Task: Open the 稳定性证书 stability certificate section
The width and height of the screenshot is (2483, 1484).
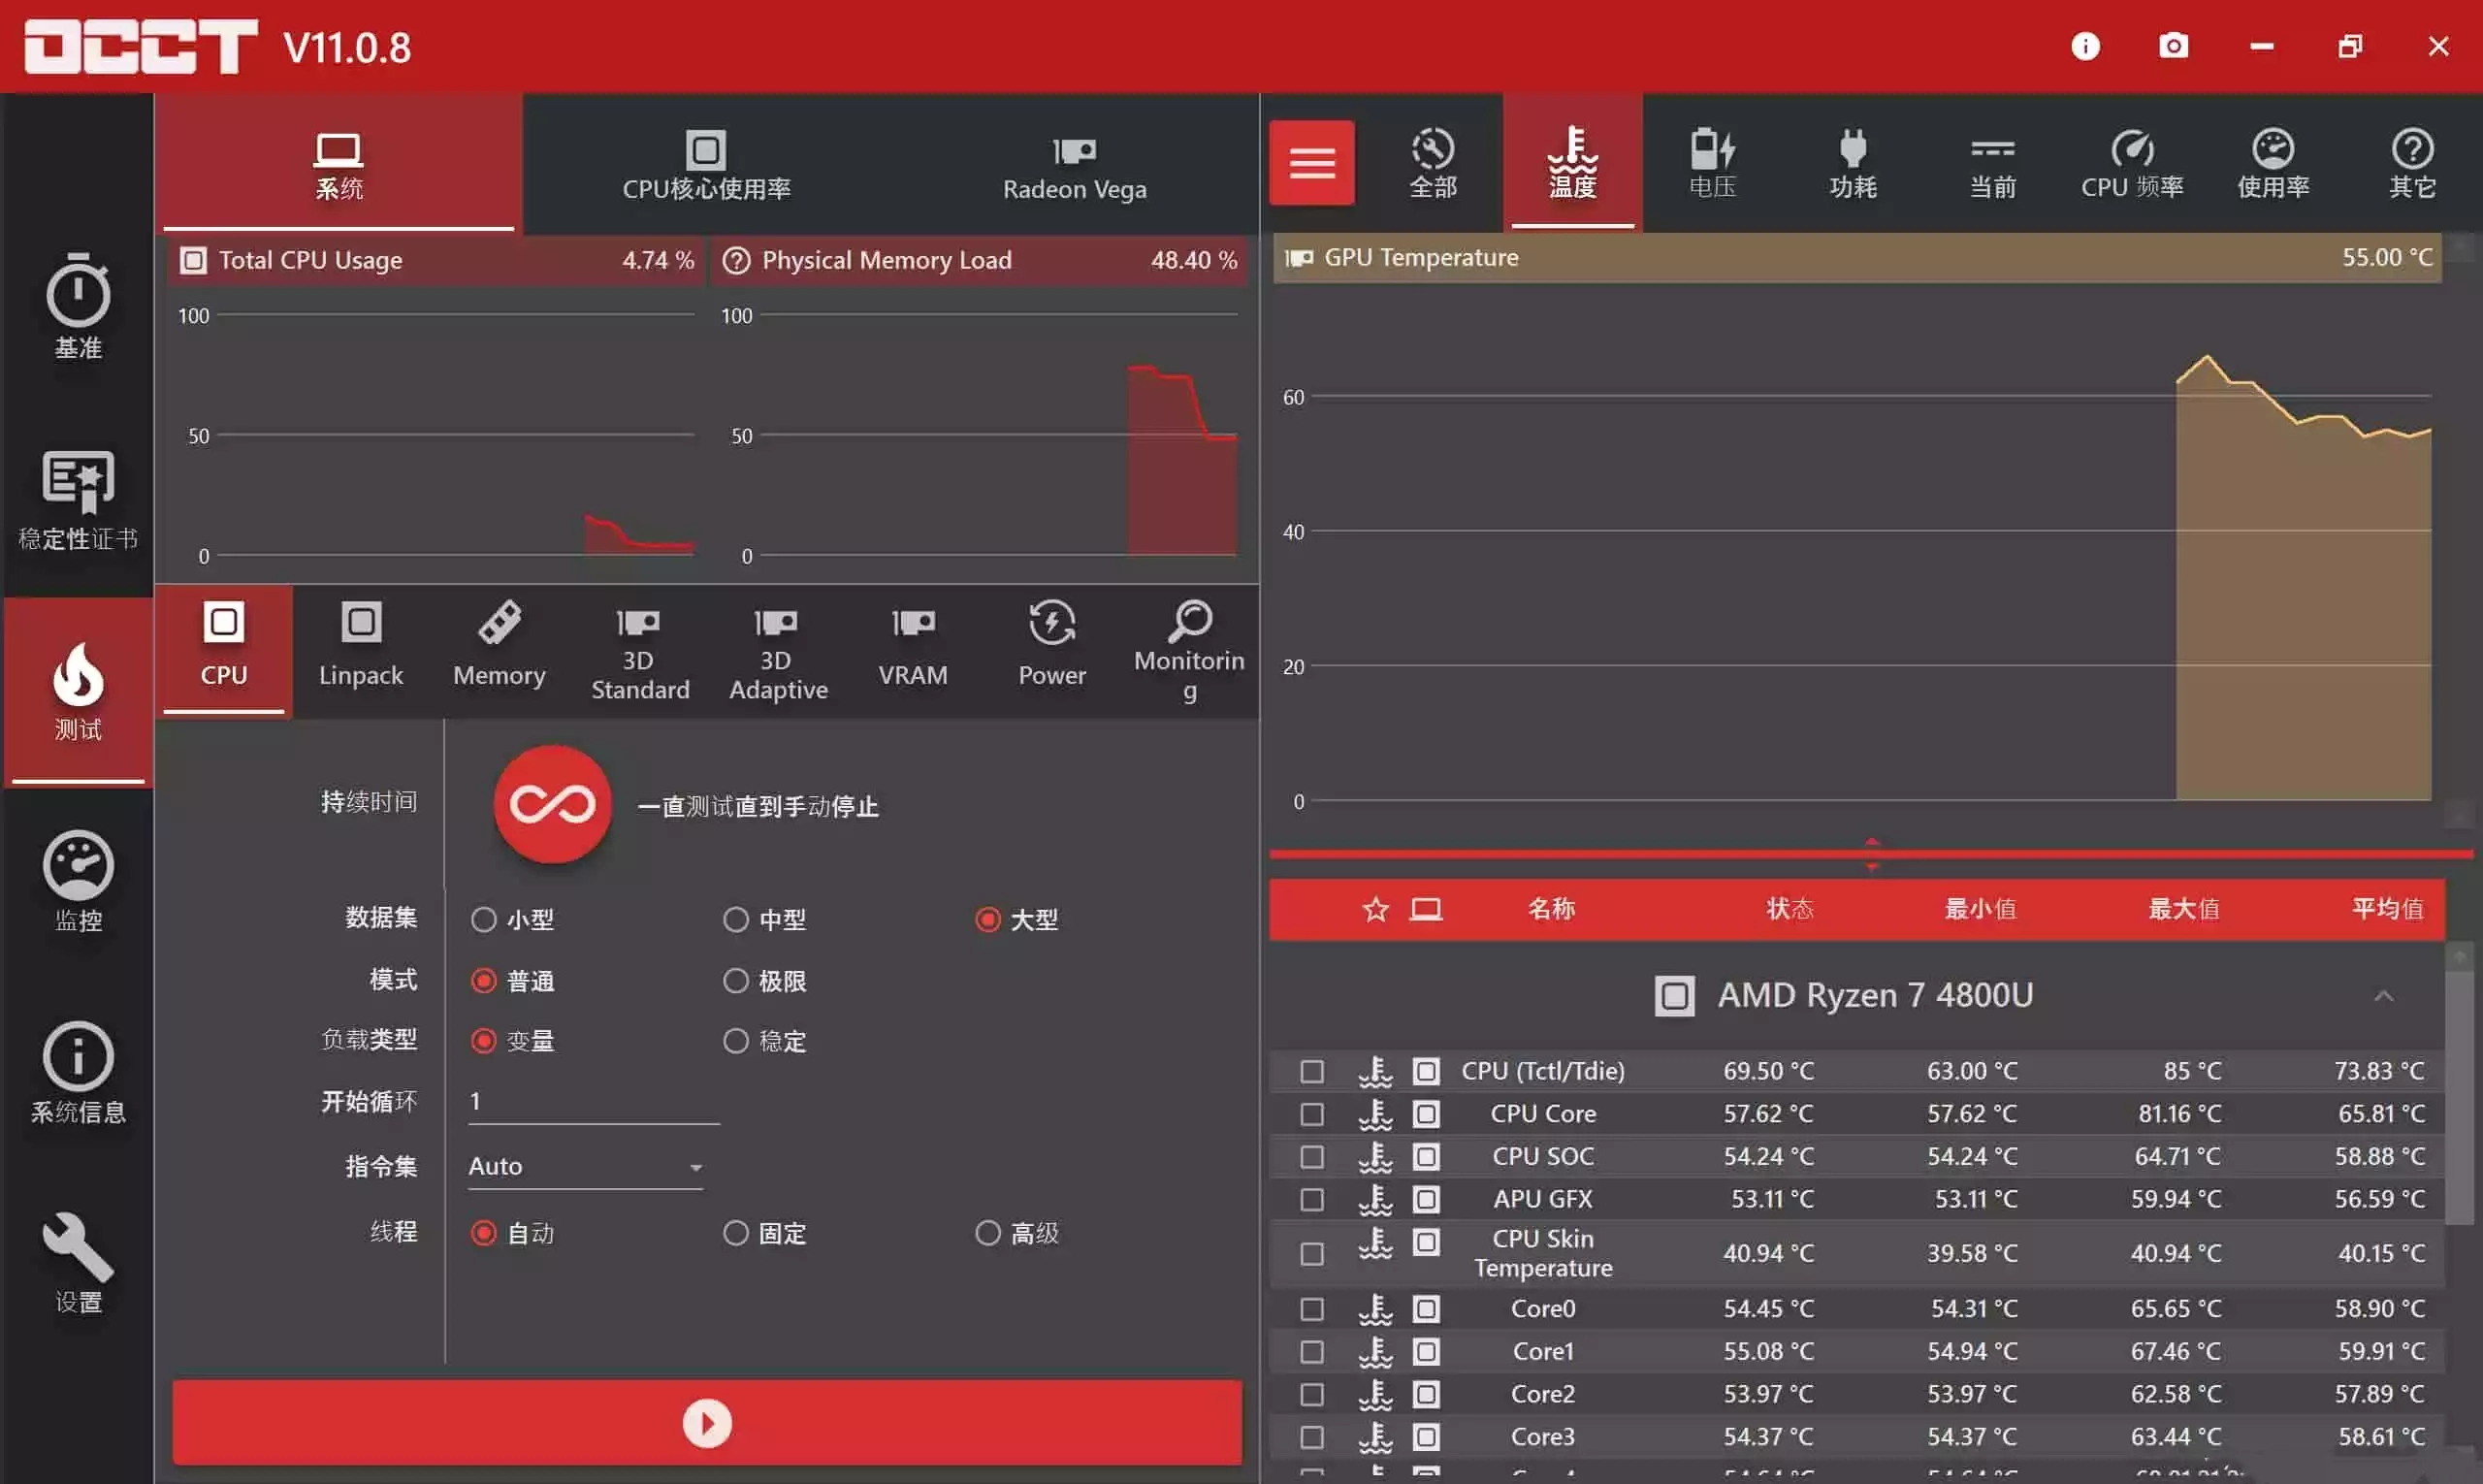Action: click(x=78, y=498)
